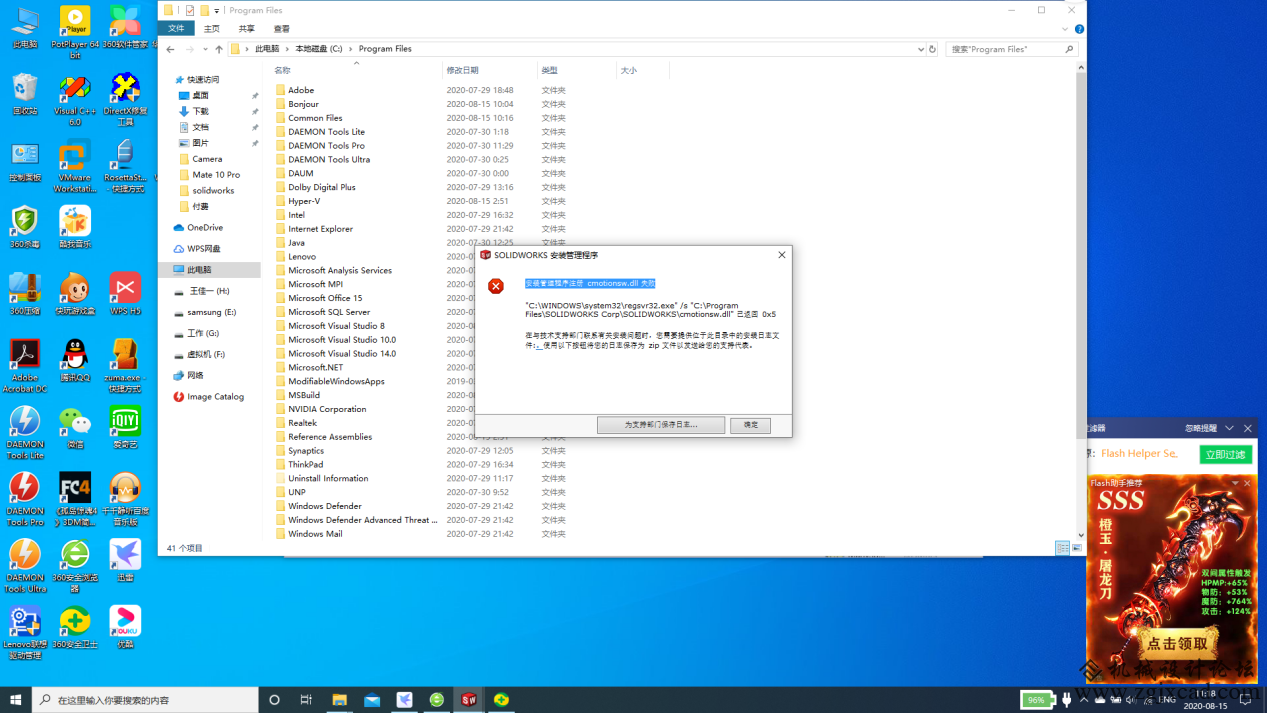1267x713 pixels.
Task: Expand the address bar history dropdown
Action: tap(920, 49)
